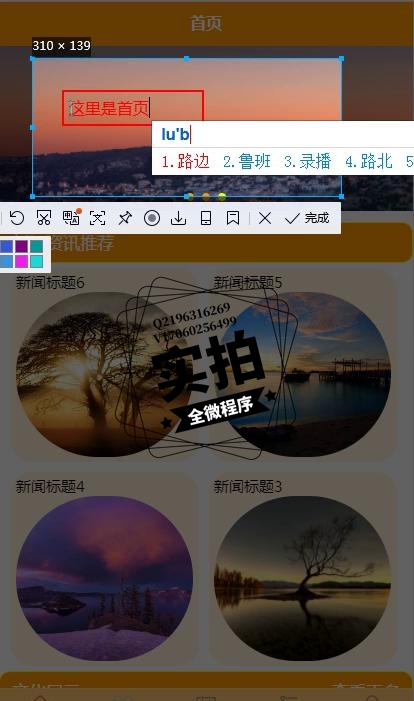The width and height of the screenshot is (414, 701).
Task: Choose candidate 2 鲁班 in IME list
Action: (x=247, y=161)
